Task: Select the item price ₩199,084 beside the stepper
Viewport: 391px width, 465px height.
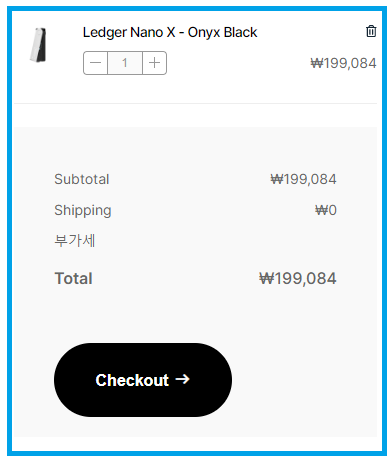Action: tap(343, 63)
